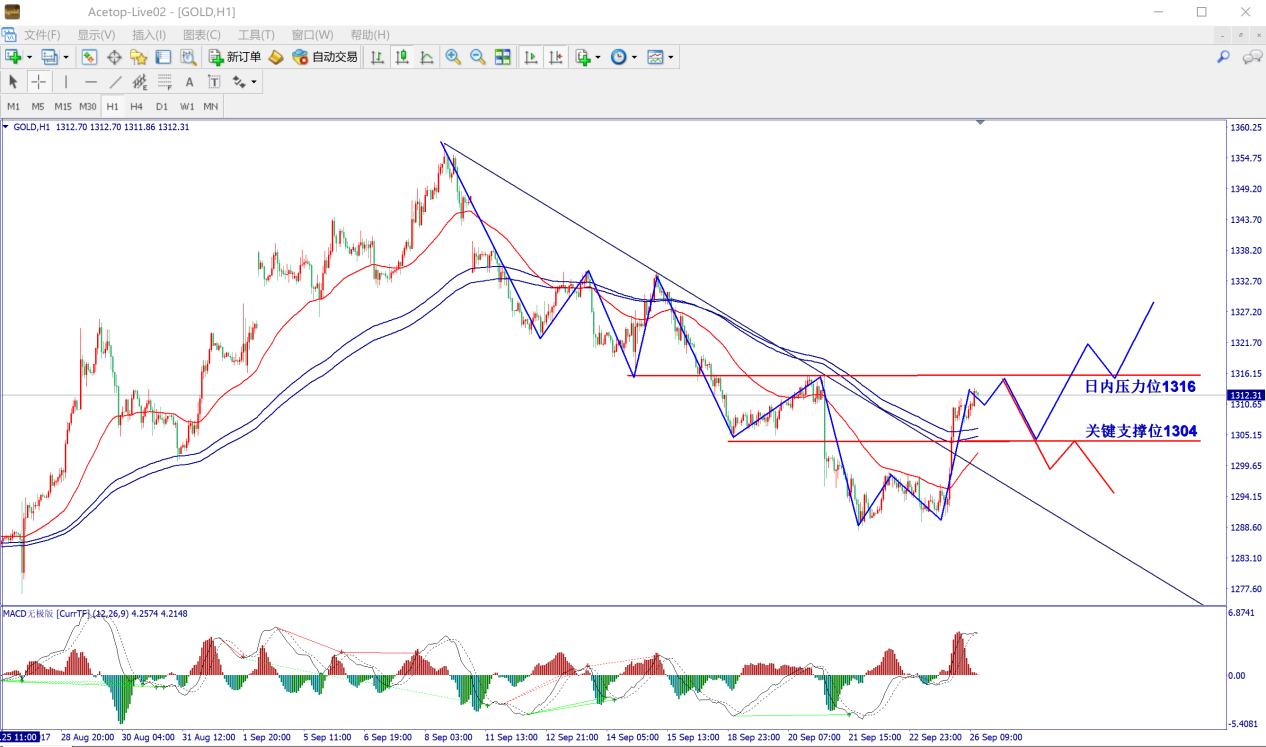
Task: Switch chart to line chart style
Action: pyautogui.click(x=427, y=57)
